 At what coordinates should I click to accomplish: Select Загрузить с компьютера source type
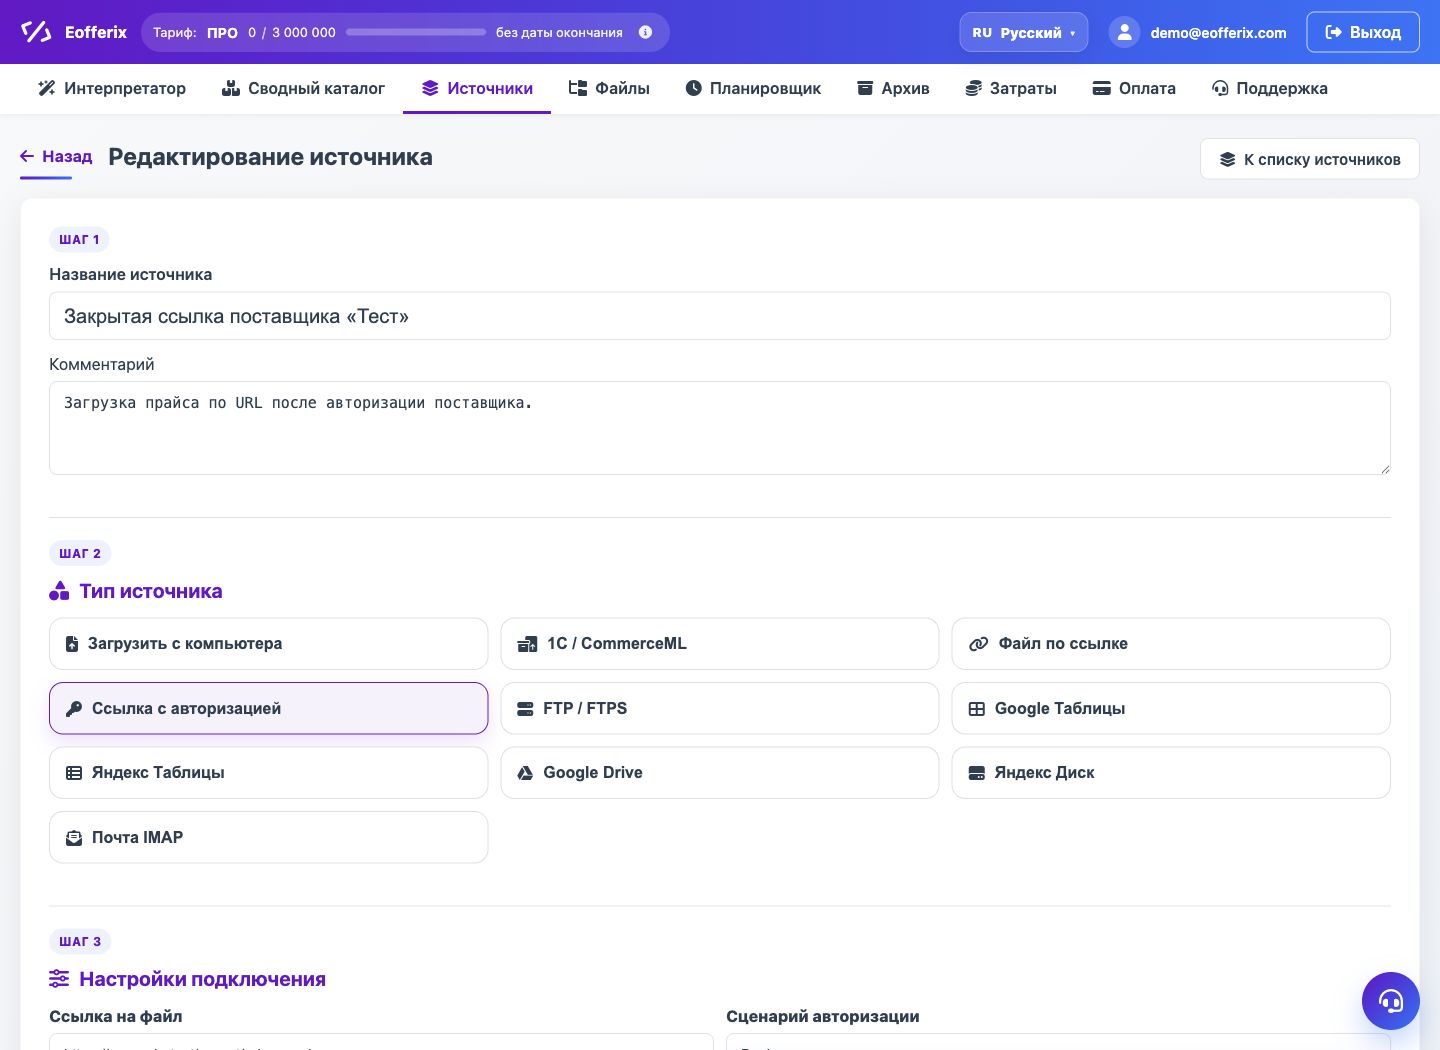tap(268, 644)
